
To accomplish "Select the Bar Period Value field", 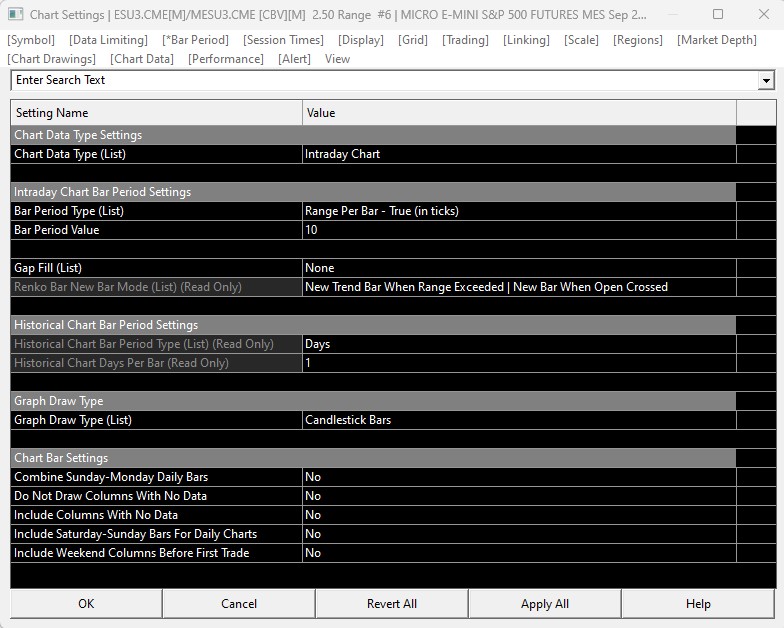I will tap(518, 230).
